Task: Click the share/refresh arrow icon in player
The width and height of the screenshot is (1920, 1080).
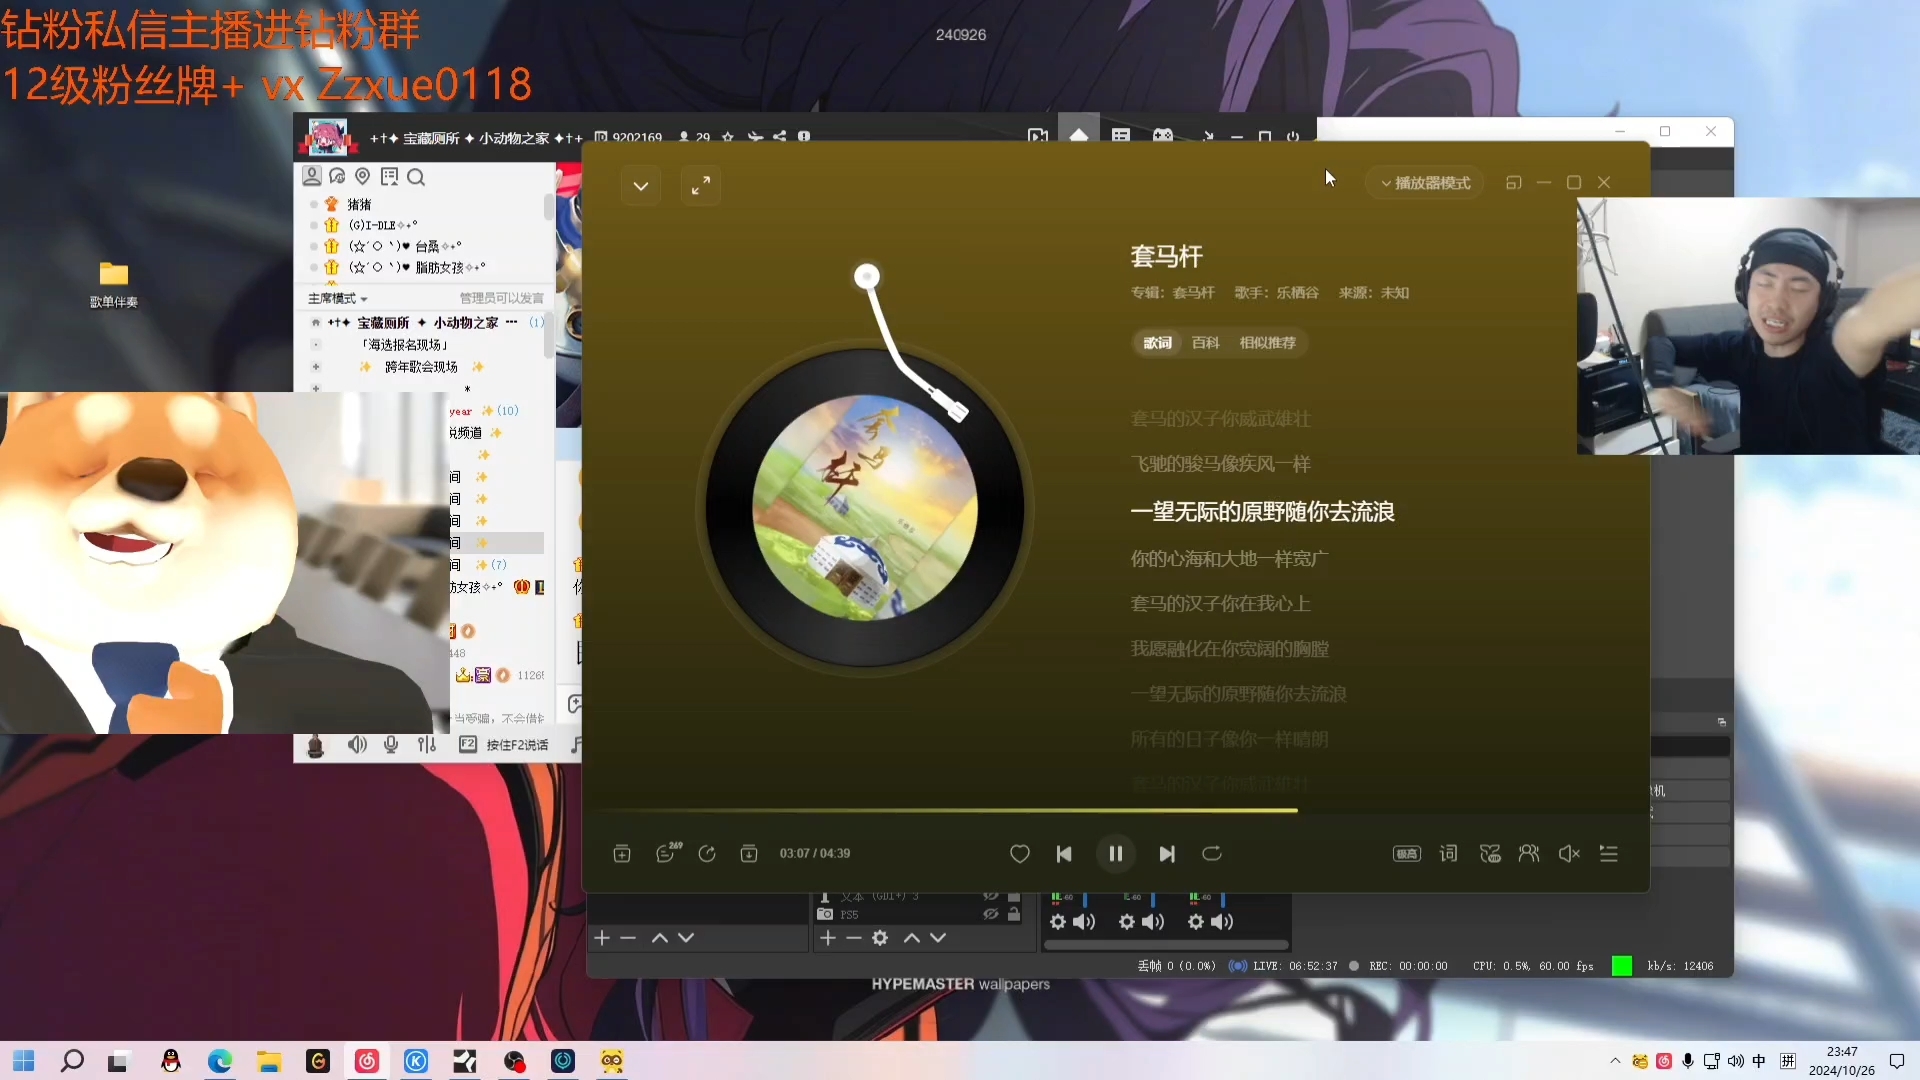Action: (707, 853)
